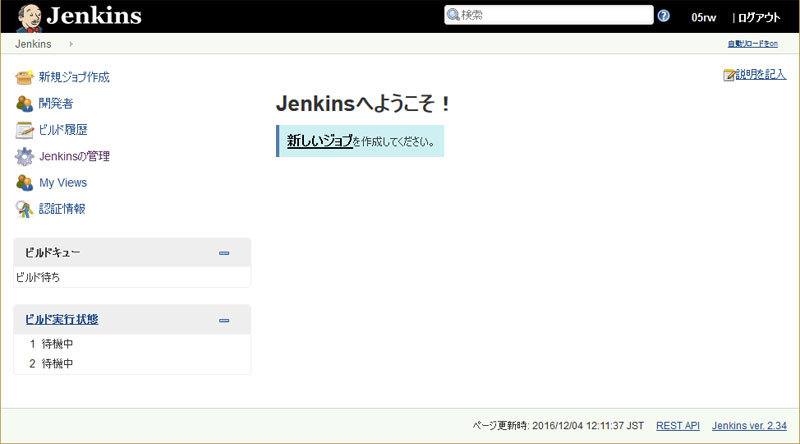
Task: Click the ビルド履歴 notepad icon
Action: click(x=24, y=130)
